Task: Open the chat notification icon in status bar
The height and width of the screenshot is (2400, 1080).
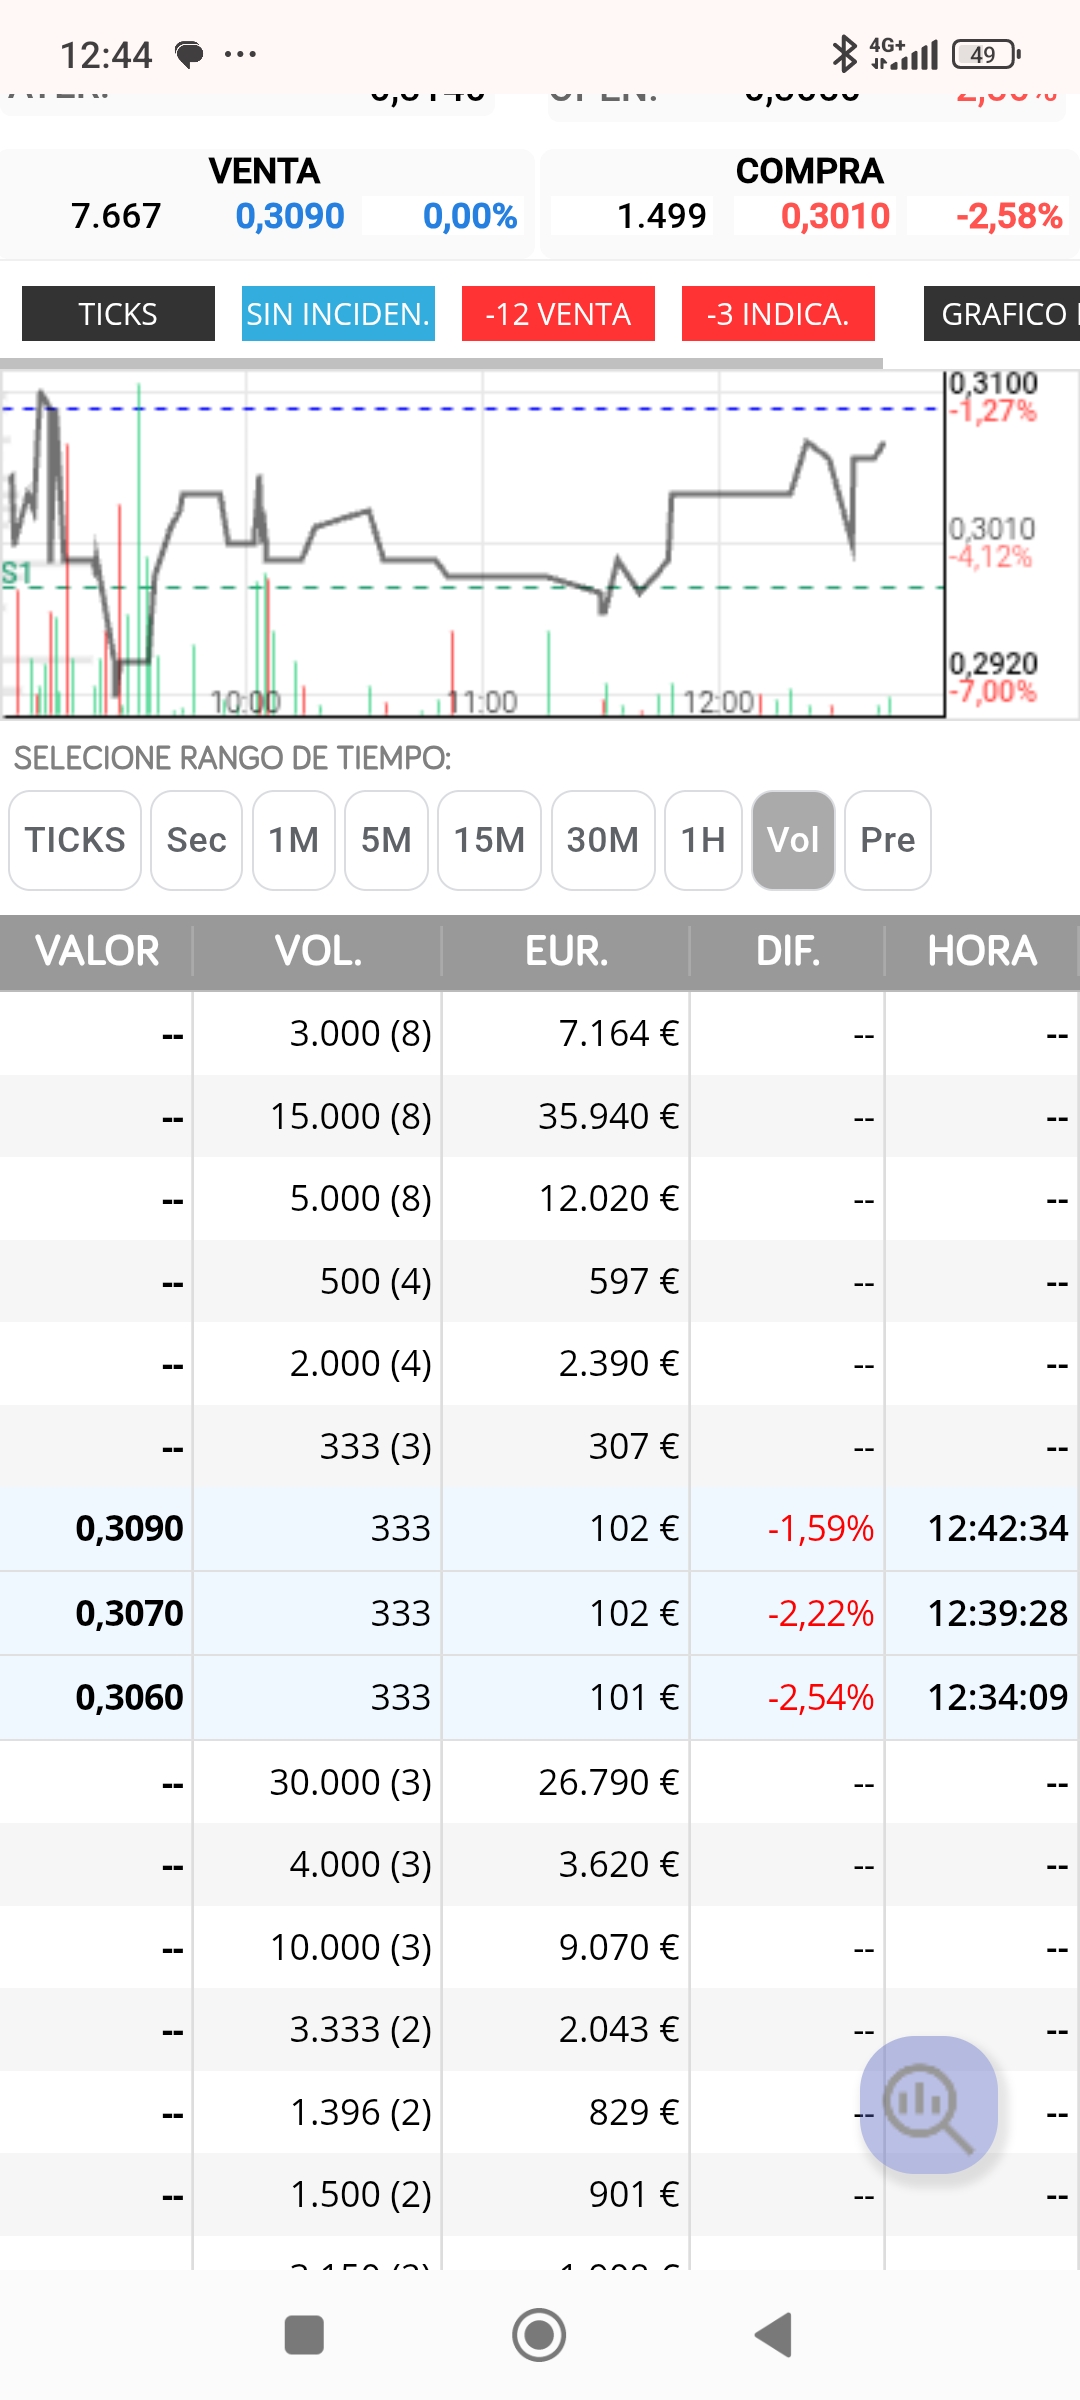Action: tap(189, 54)
